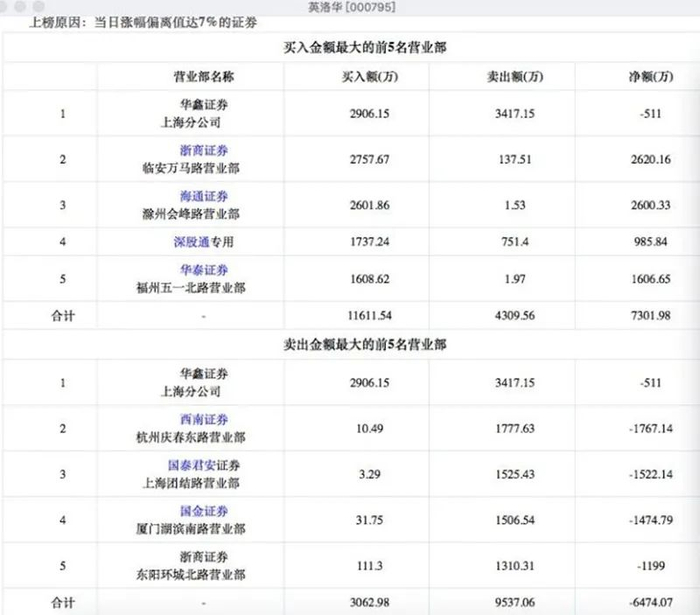Select the buy amount 3.29

pyautogui.click(x=370, y=474)
